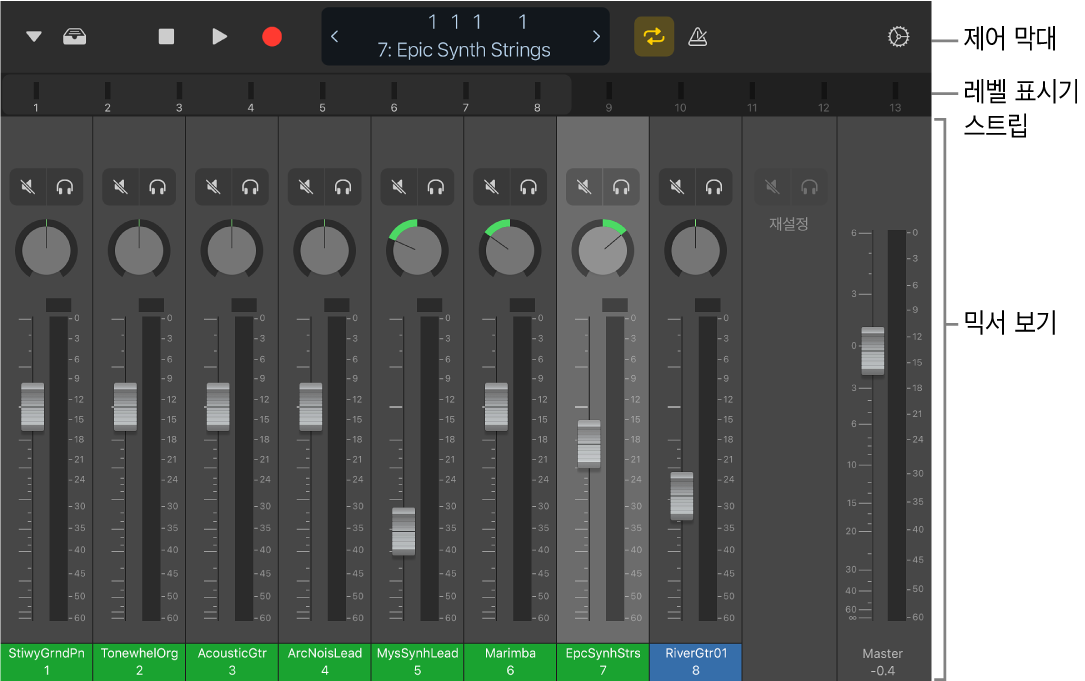Image resolution: width=1085 pixels, height=681 pixels.
Task: Click the volume fader handle on MysSynhLead
Action: 403,532
